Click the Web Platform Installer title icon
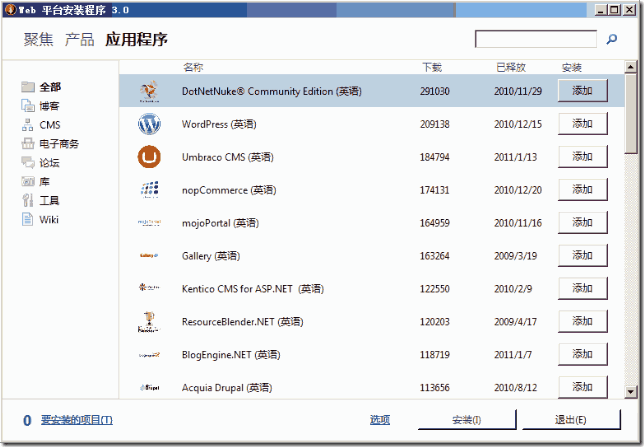 point(10,9)
